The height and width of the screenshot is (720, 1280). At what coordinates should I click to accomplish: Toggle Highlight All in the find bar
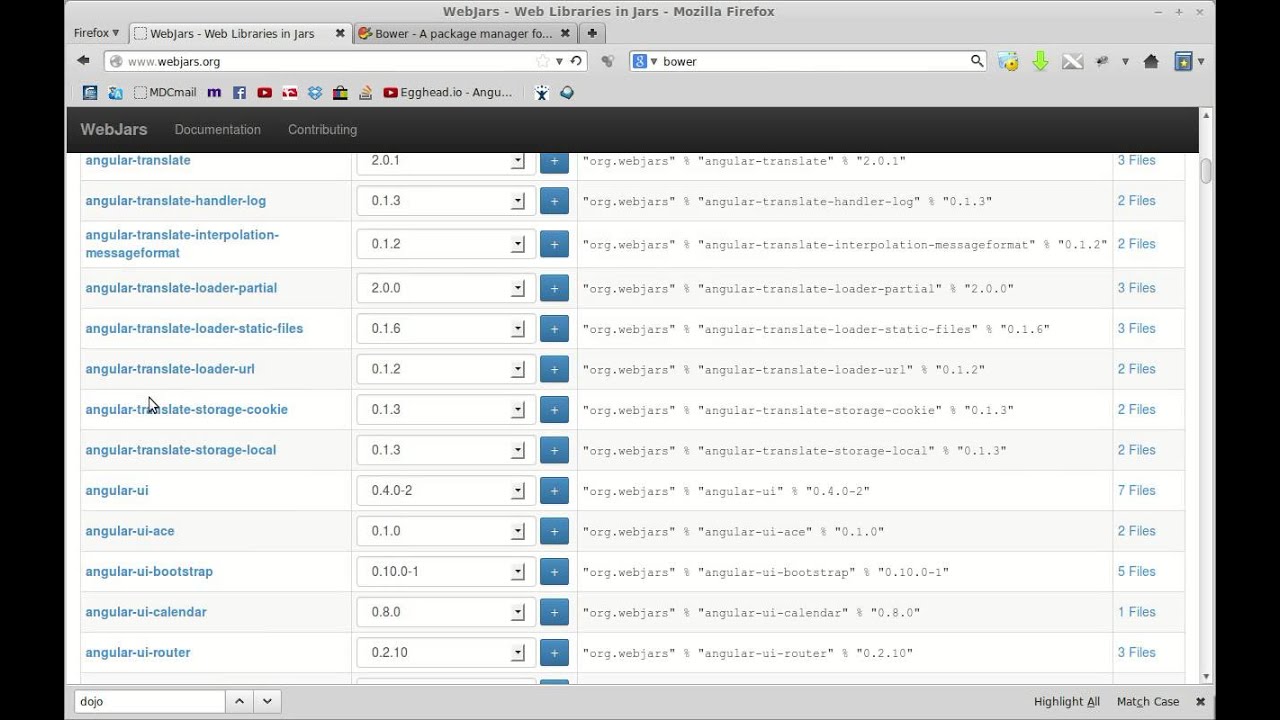[1066, 701]
